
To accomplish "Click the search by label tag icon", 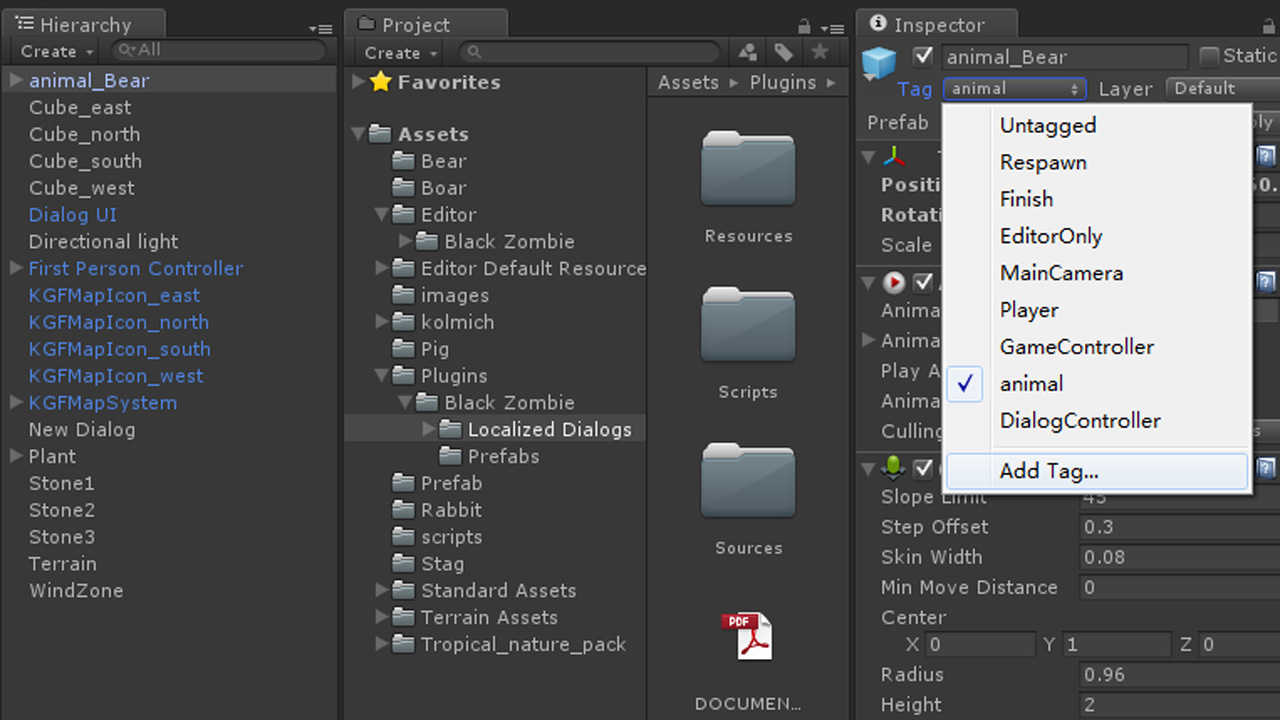I will click(783, 53).
